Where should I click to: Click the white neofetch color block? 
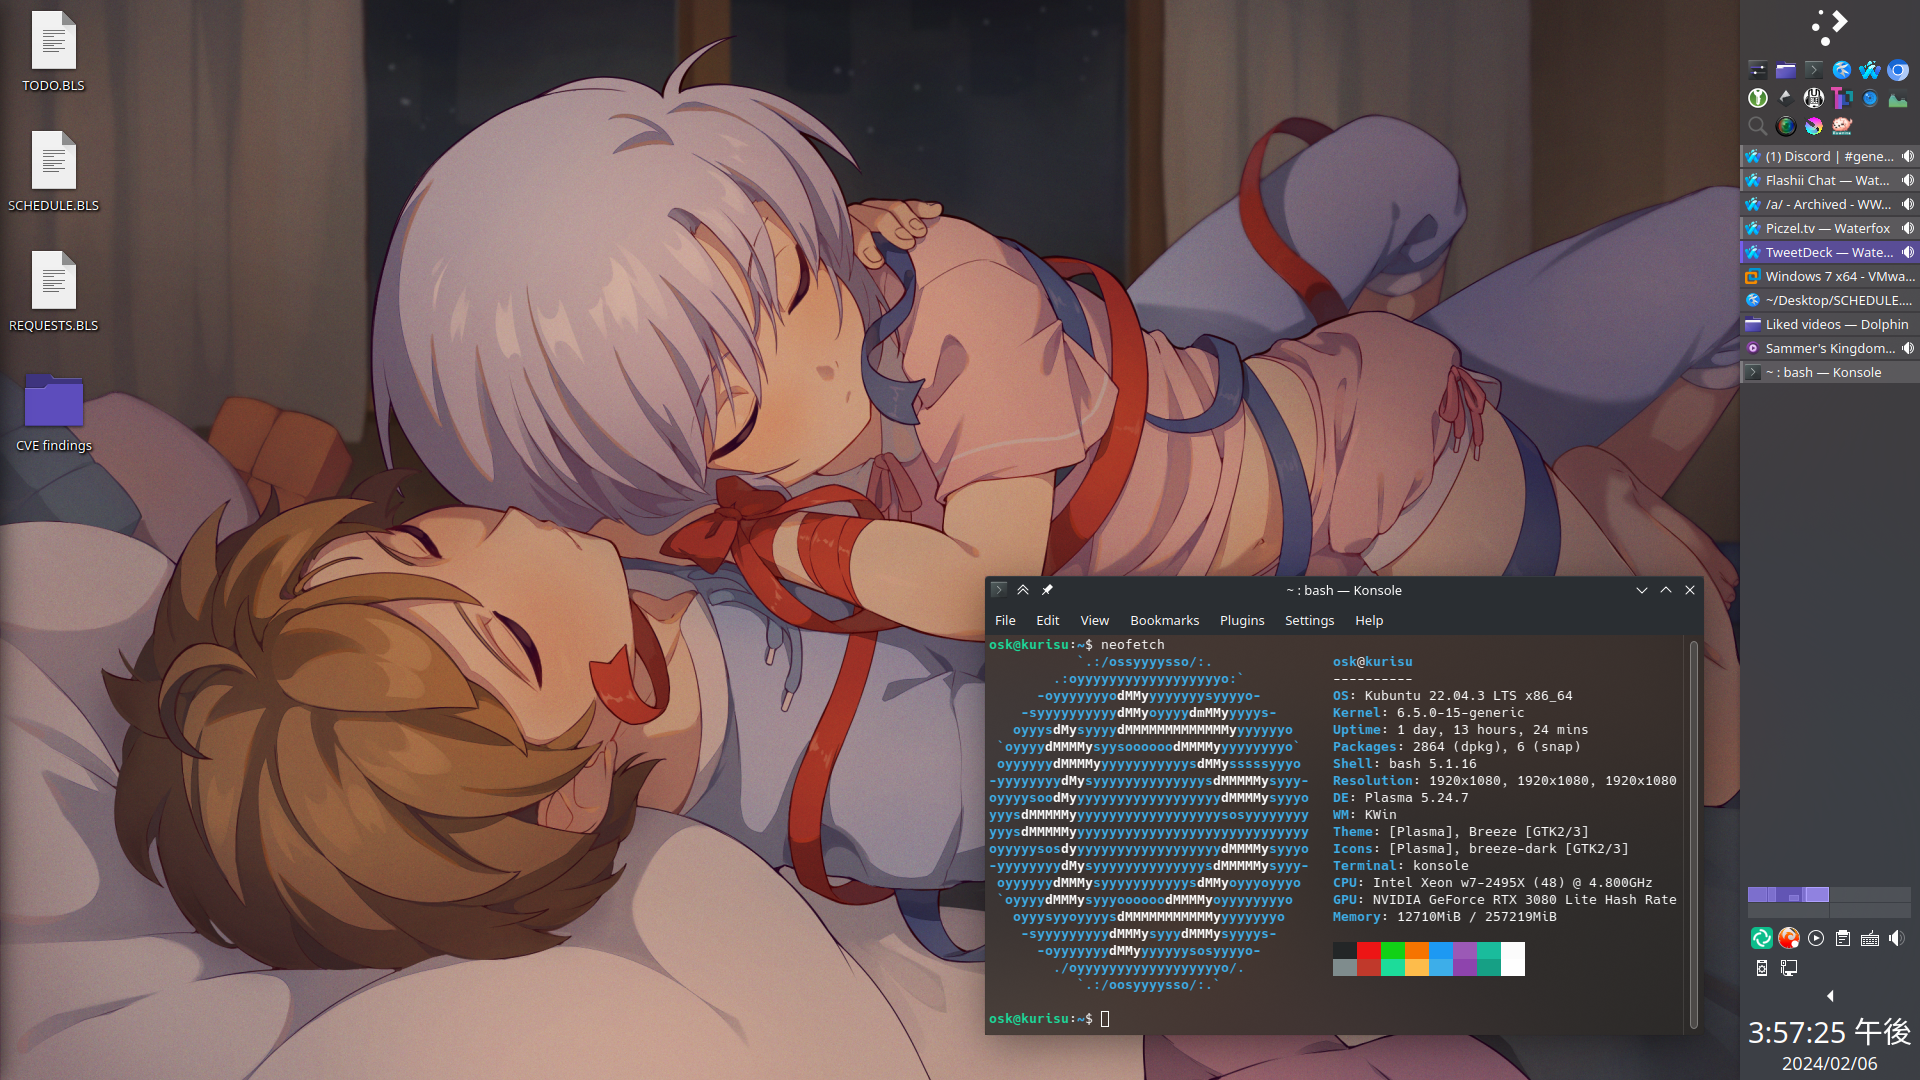tap(1513, 959)
